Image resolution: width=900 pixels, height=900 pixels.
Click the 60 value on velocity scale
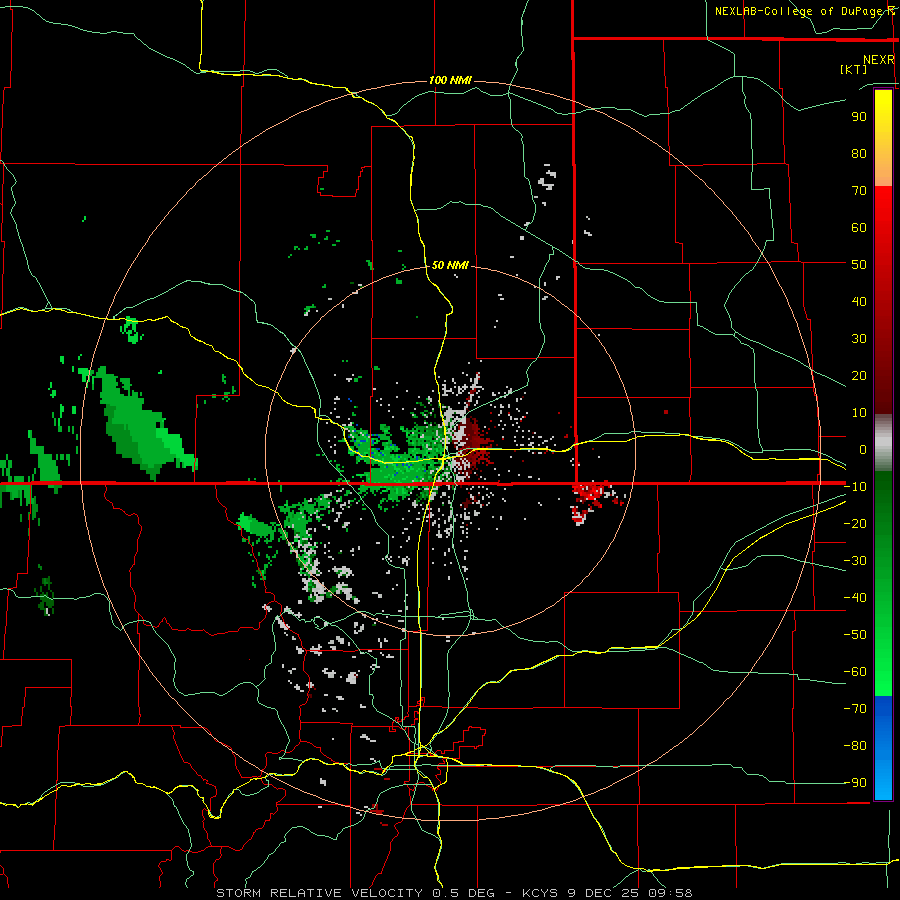pos(859,227)
